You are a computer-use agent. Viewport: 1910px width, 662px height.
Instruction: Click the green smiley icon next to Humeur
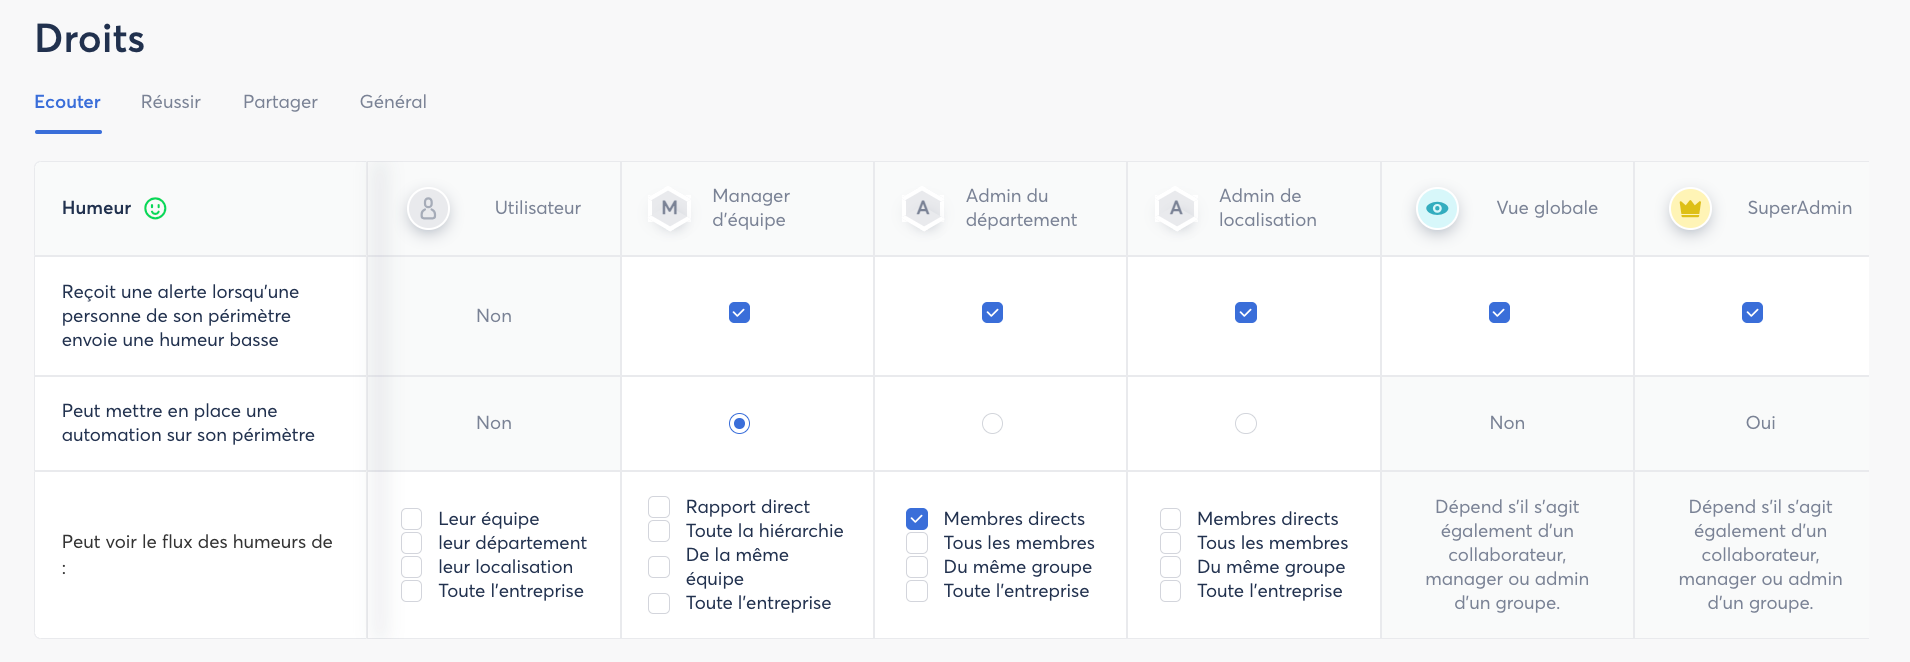click(155, 208)
